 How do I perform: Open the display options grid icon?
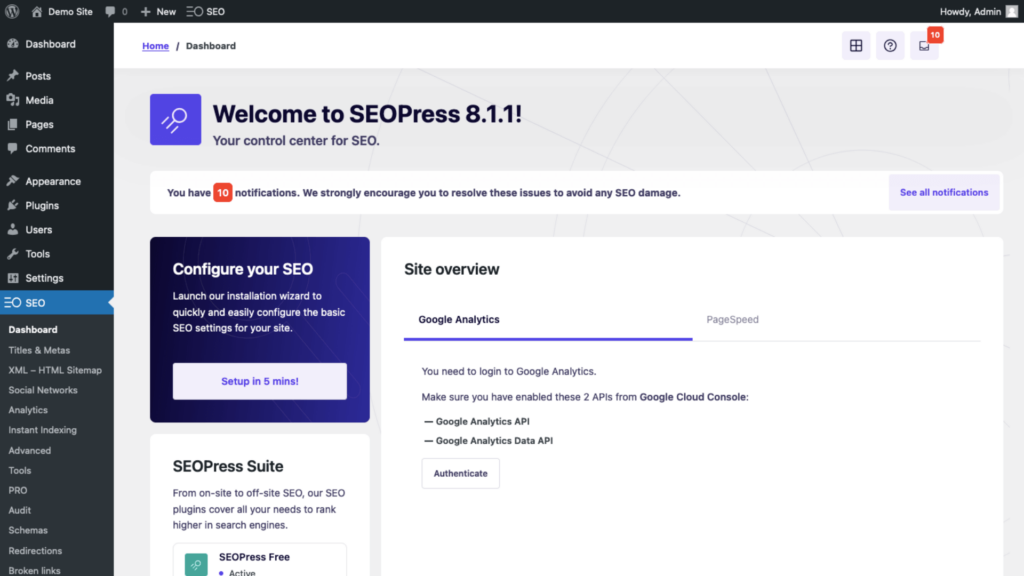coord(856,46)
